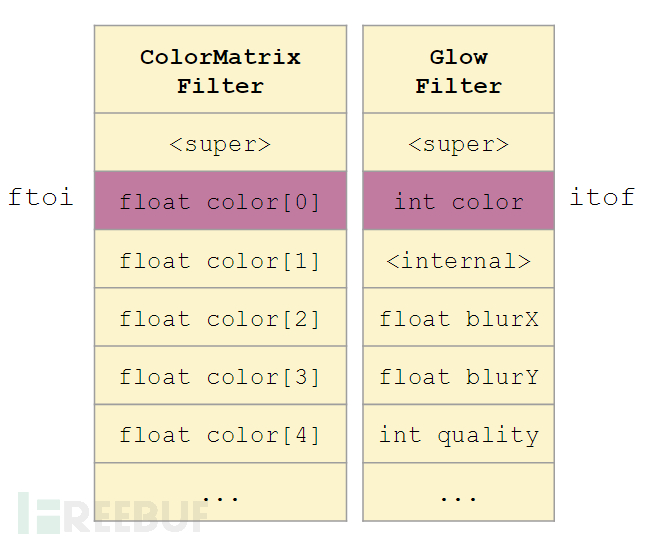Screen dimensions: 648x541
Task: Select the int quality field
Action: coord(458,434)
